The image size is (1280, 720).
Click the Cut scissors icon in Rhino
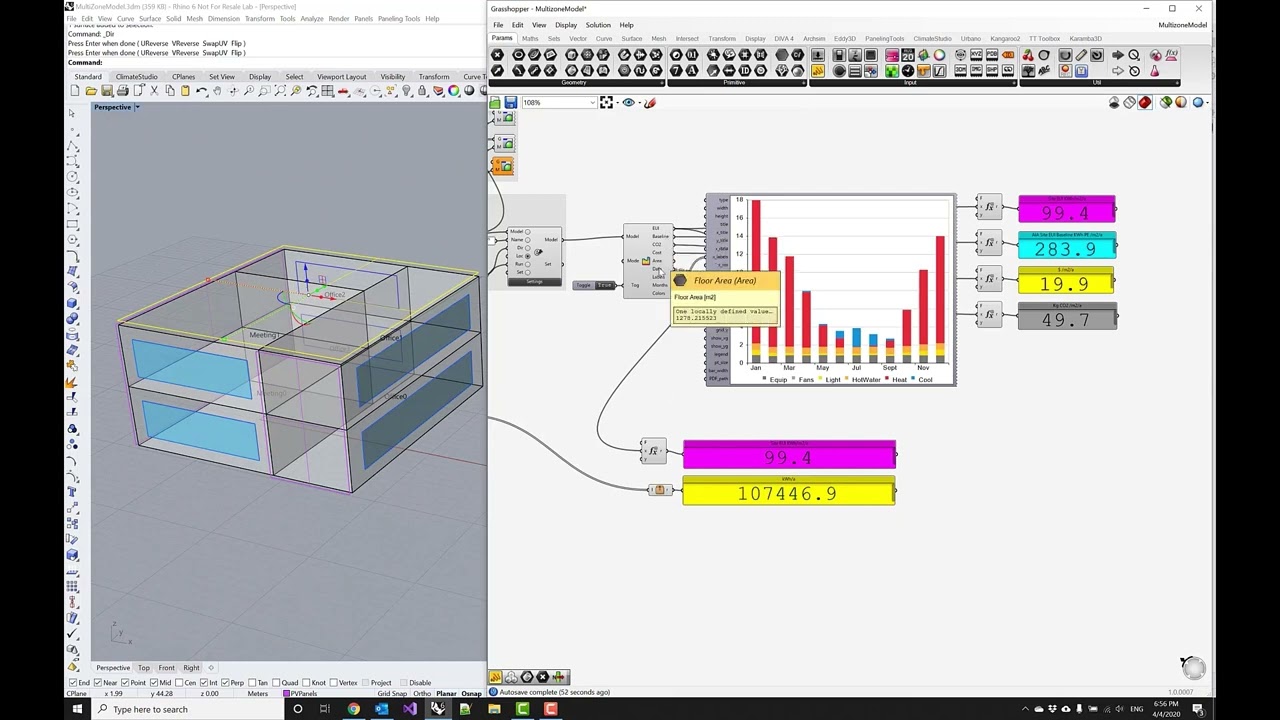[154, 91]
